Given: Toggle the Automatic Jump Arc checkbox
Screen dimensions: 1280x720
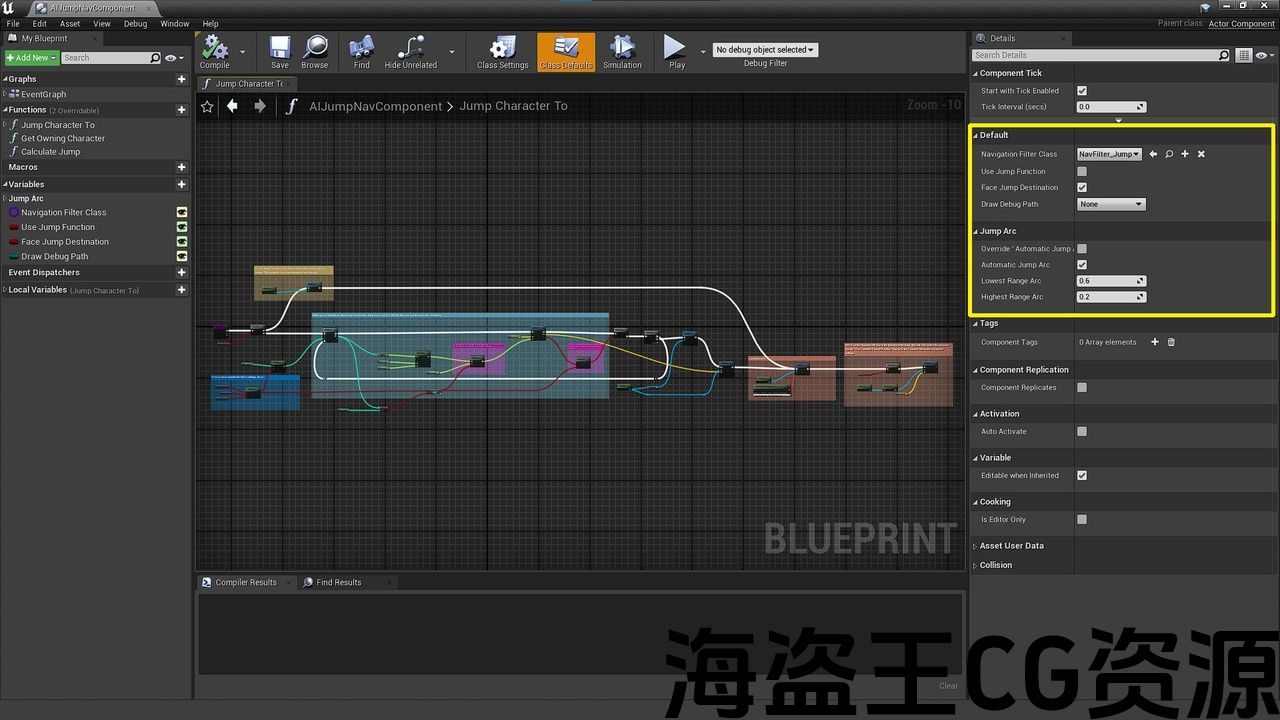Looking at the screenshot, I should pyautogui.click(x=1082, y=265).
